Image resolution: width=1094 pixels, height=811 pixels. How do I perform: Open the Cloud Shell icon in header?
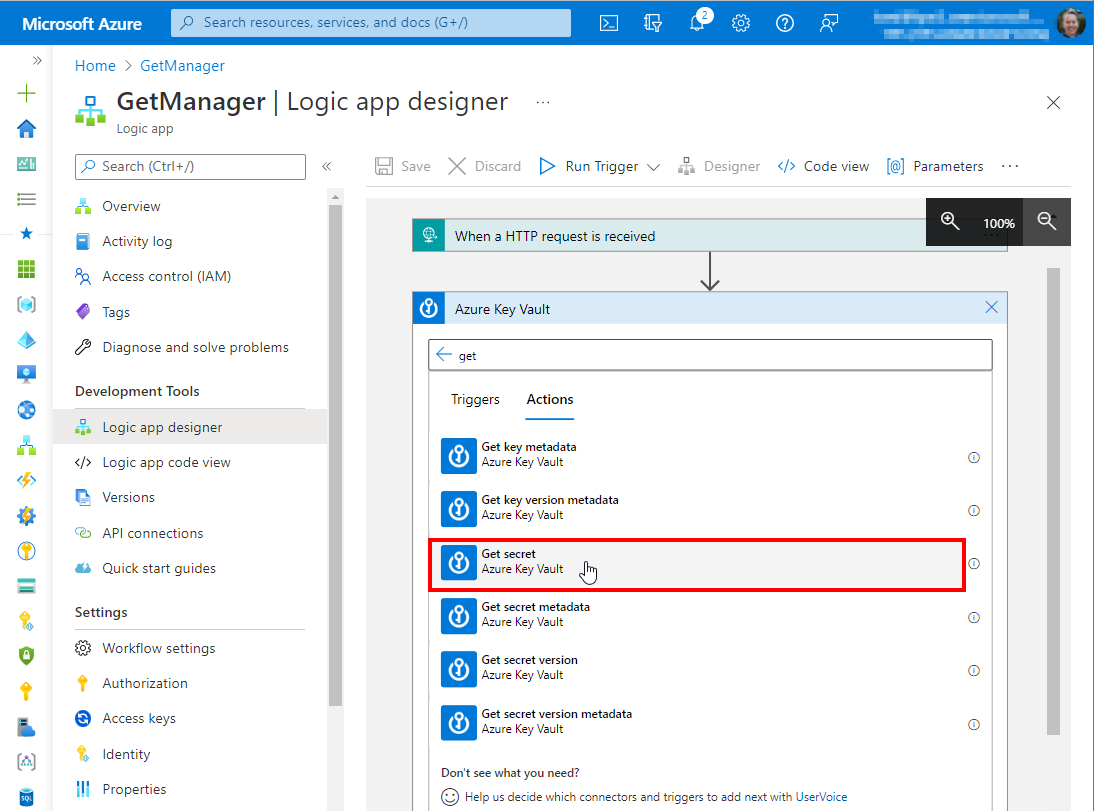608,23
